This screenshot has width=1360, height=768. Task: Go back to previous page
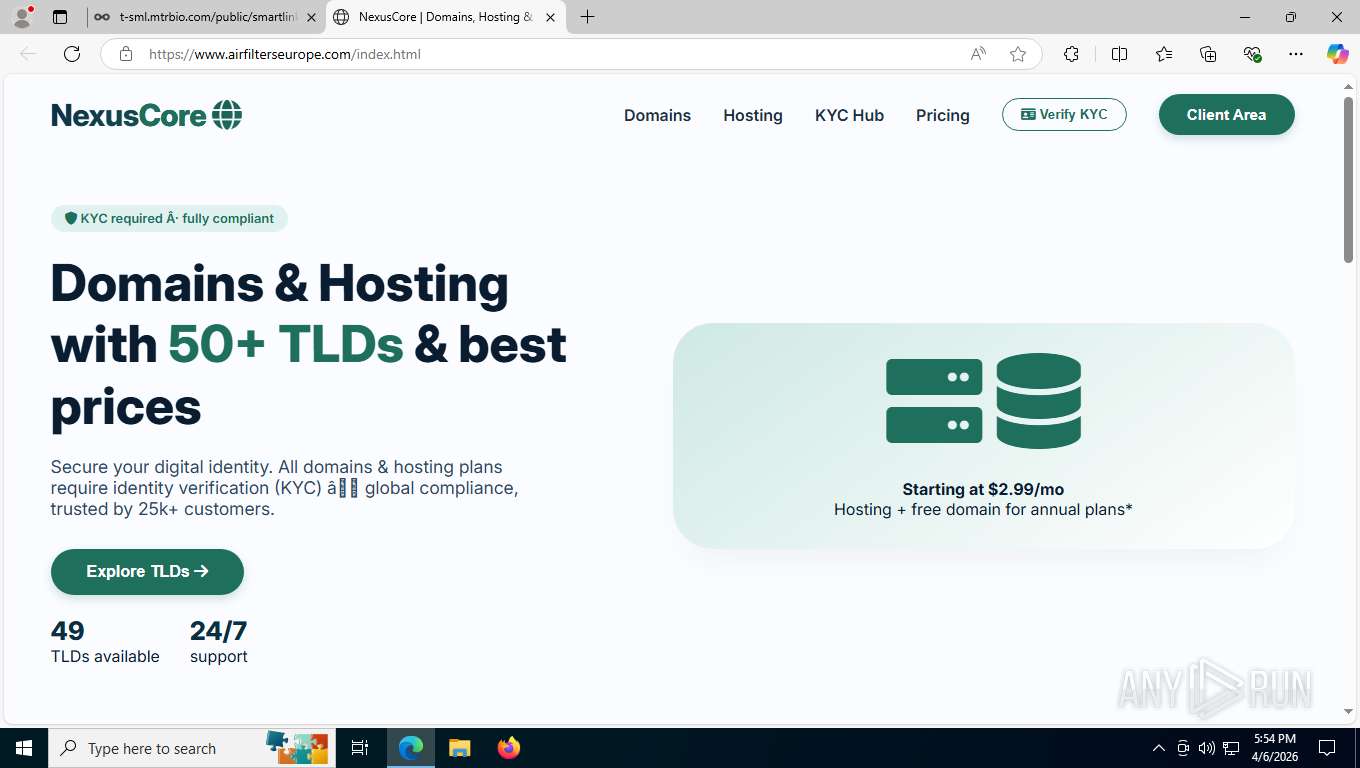pos(28,54)
